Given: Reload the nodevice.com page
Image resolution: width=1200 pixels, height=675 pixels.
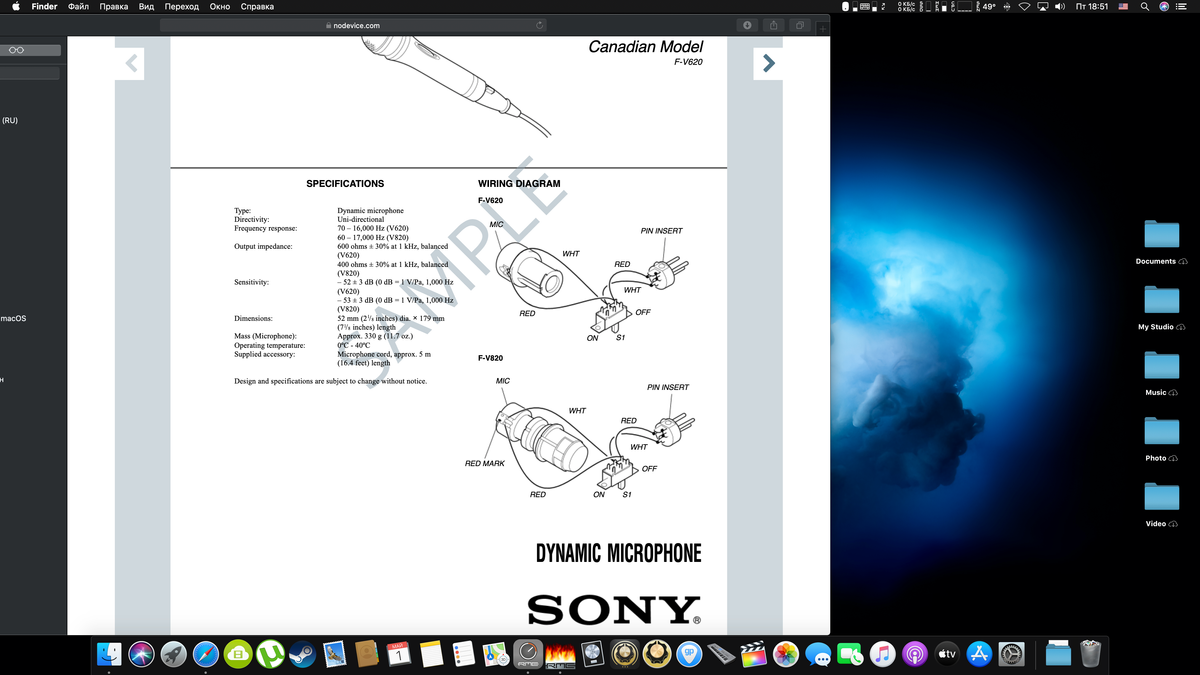Looking at the screenshot, I should point(540,25).
